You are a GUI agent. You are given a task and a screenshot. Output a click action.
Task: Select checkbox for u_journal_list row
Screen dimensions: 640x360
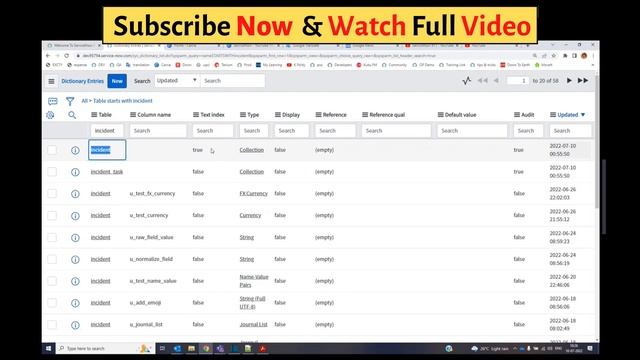click(52, 324)
